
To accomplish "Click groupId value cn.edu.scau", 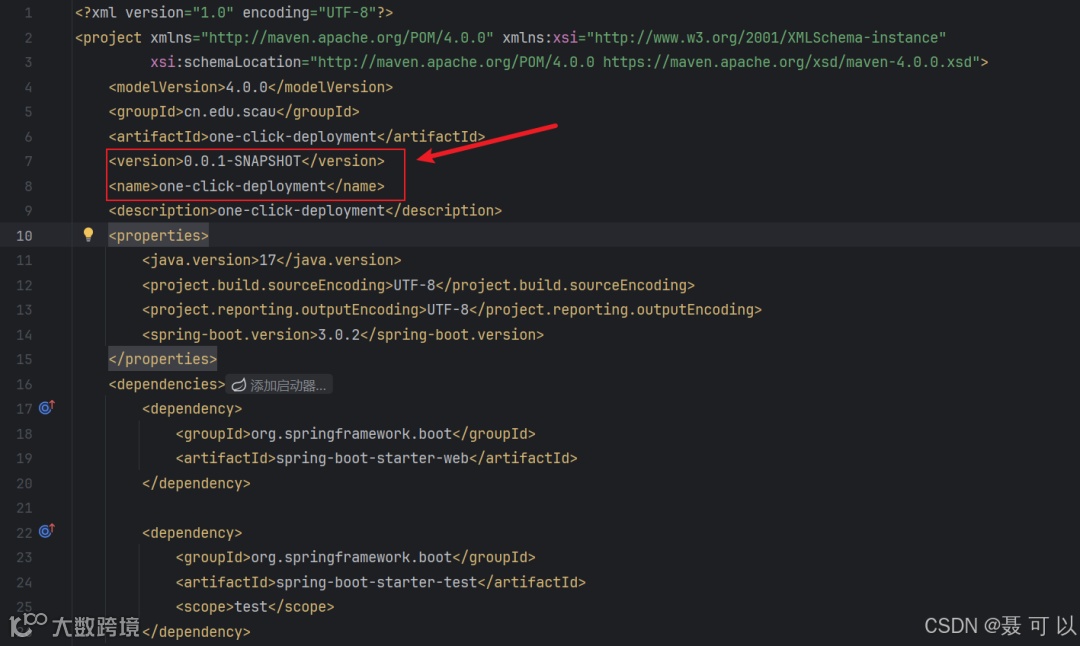I will pyautogui.click(x=230, y=112).
